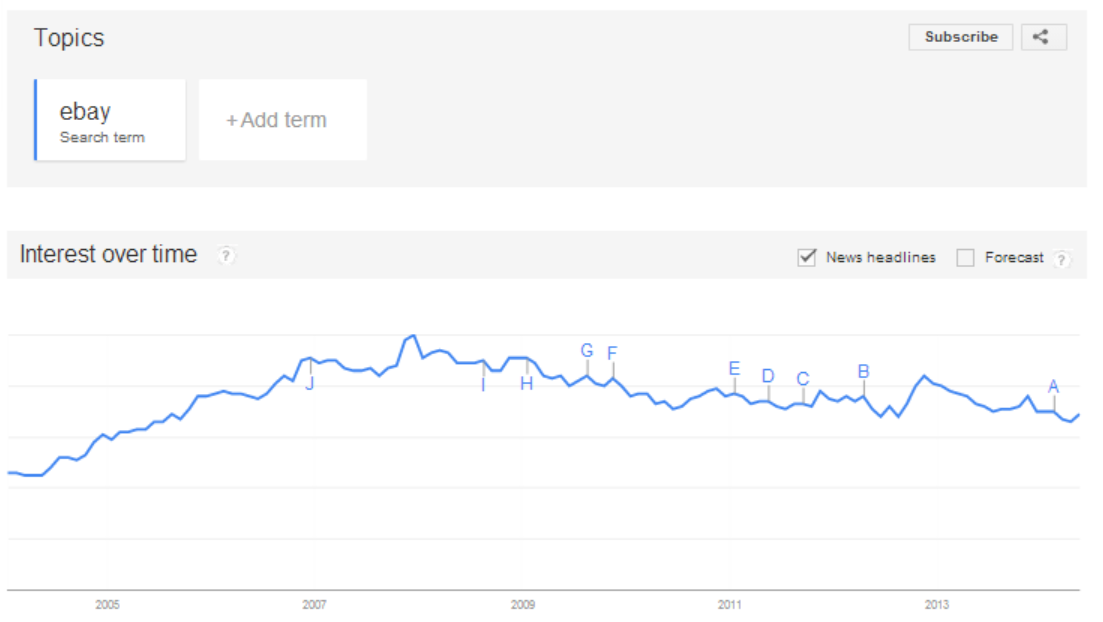Viewport: 1103px width, 622px height.
Task: Open the Interest over time help icon
Action: (226, 255)
